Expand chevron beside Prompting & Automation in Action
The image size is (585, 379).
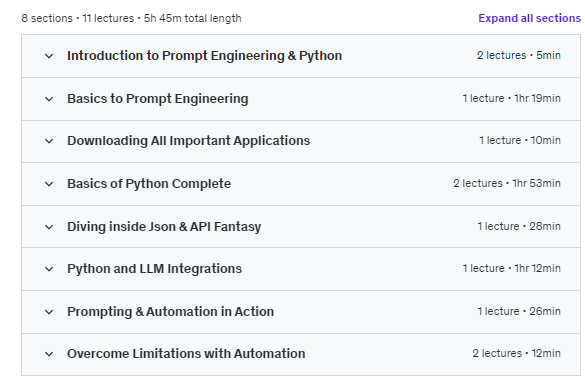click(49, 312)
